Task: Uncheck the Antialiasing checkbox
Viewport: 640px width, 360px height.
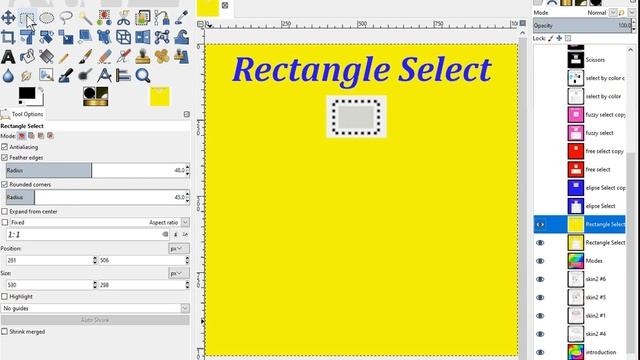Action: coord(4,147)
